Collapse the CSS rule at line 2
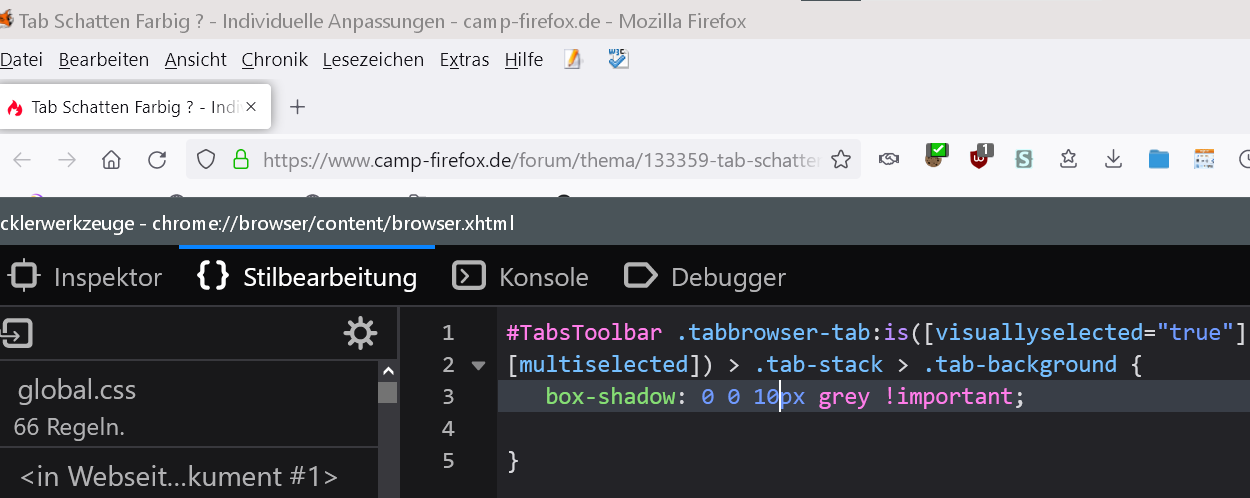 click(478, 365)
